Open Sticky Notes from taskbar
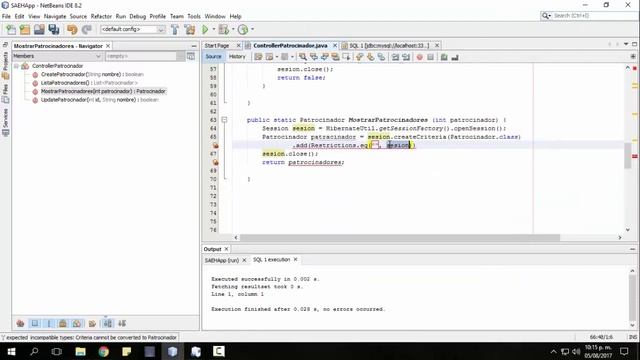The width and height of the screenshot is (640, 360). [127, 351]
